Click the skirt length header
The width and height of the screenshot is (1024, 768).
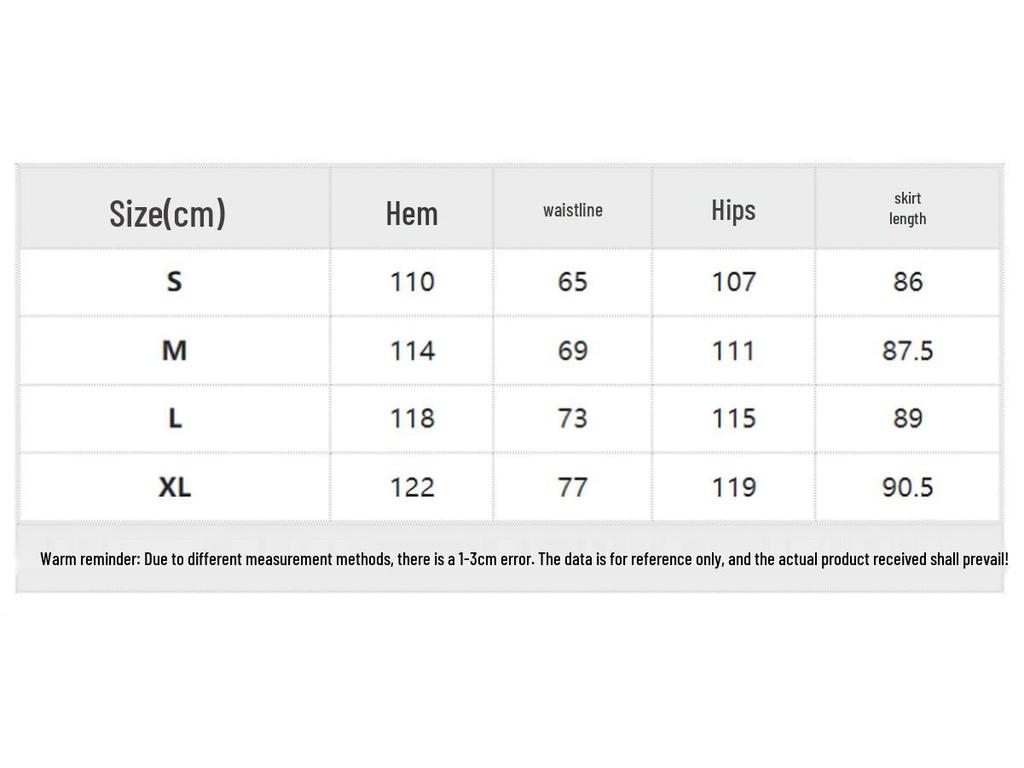pos(908,208)
